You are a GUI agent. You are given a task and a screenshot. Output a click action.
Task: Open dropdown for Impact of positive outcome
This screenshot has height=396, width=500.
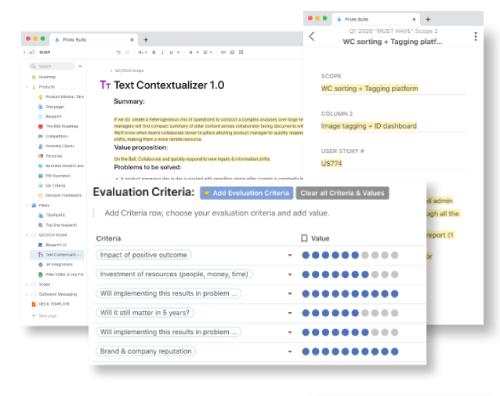[x=290, y=255]
